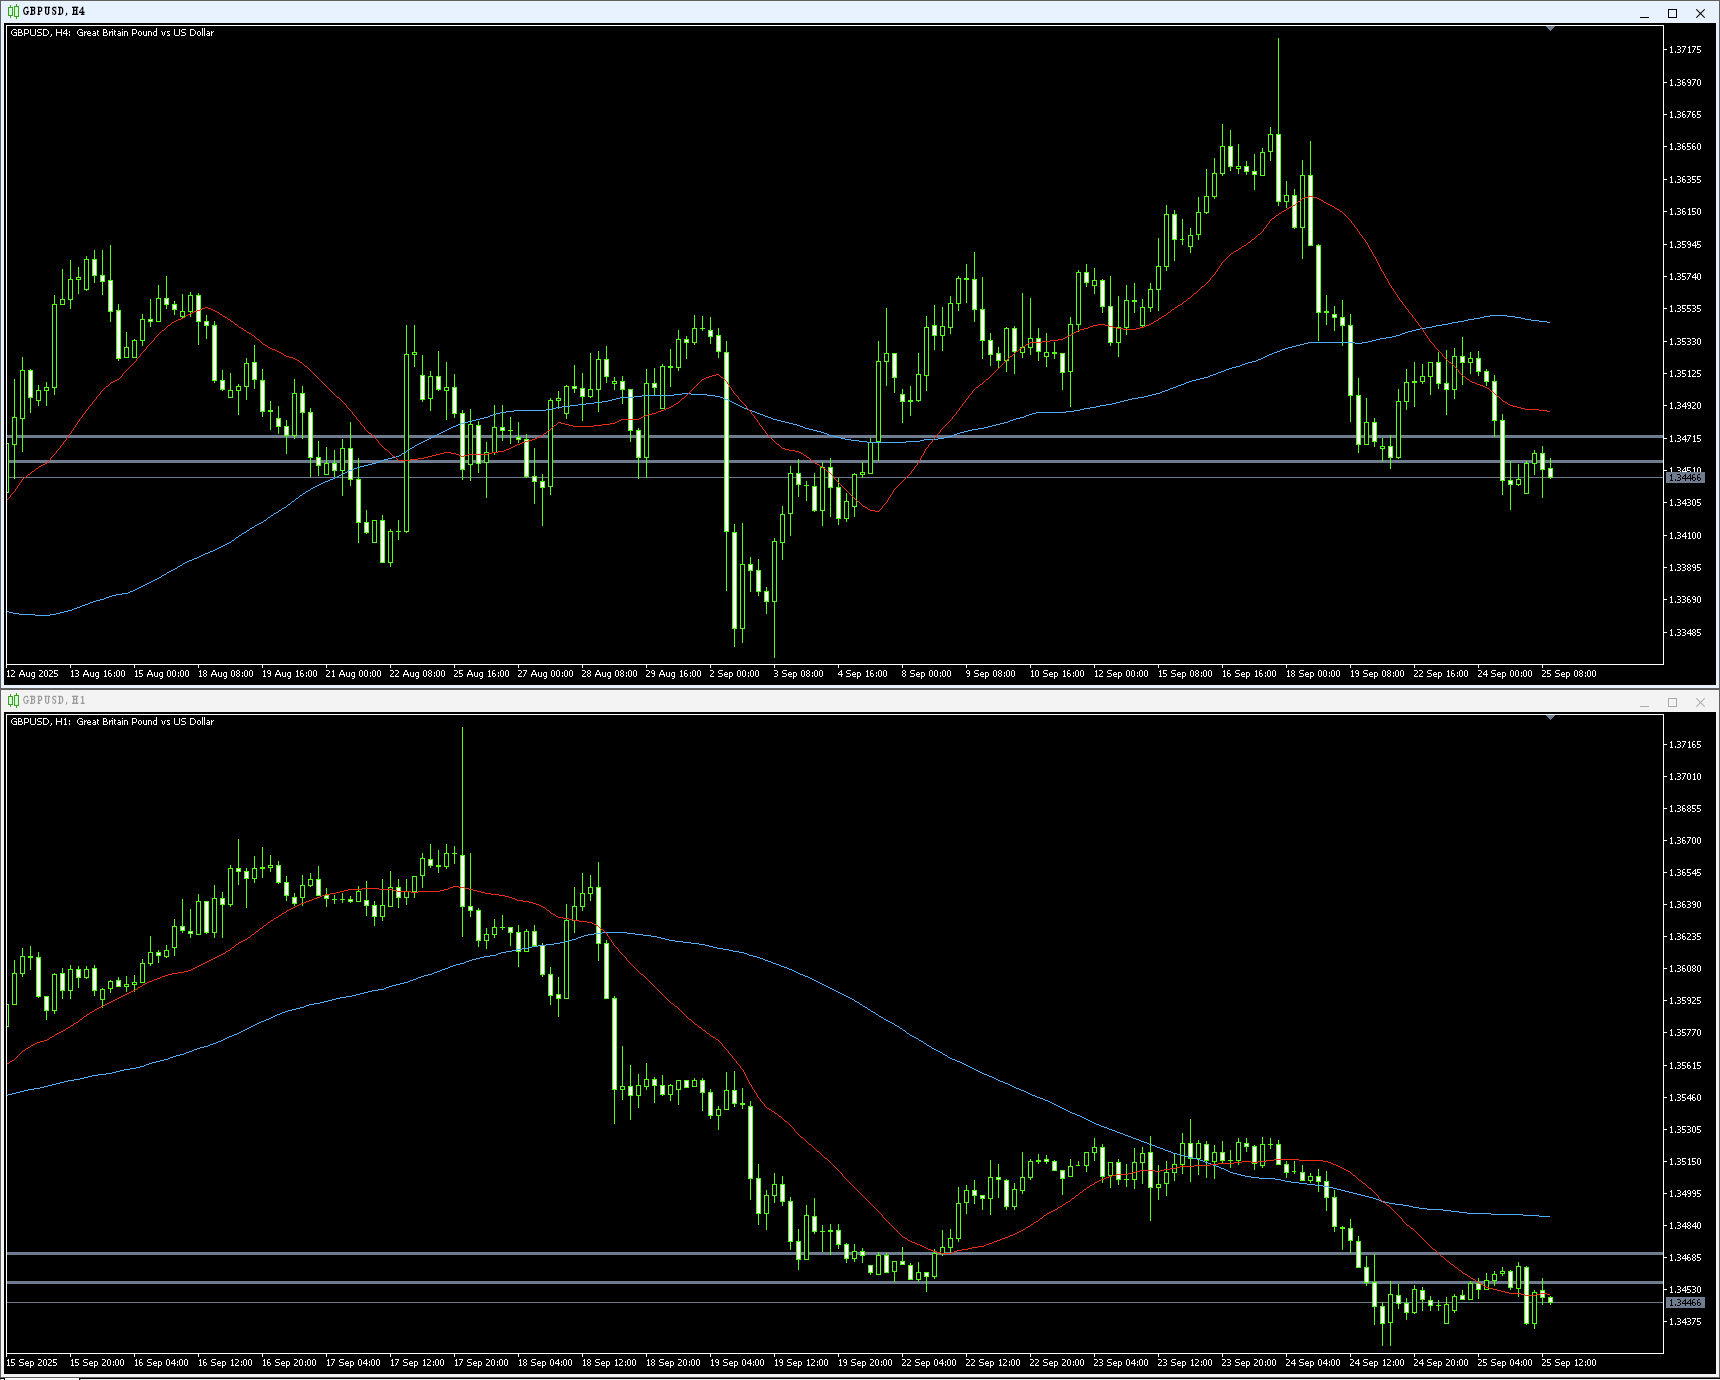Screen dimensions: 1720x1380
Task: Click the GBPUSD H1 window chart icon
Action: pyautogui.click(x=13, y=701)
